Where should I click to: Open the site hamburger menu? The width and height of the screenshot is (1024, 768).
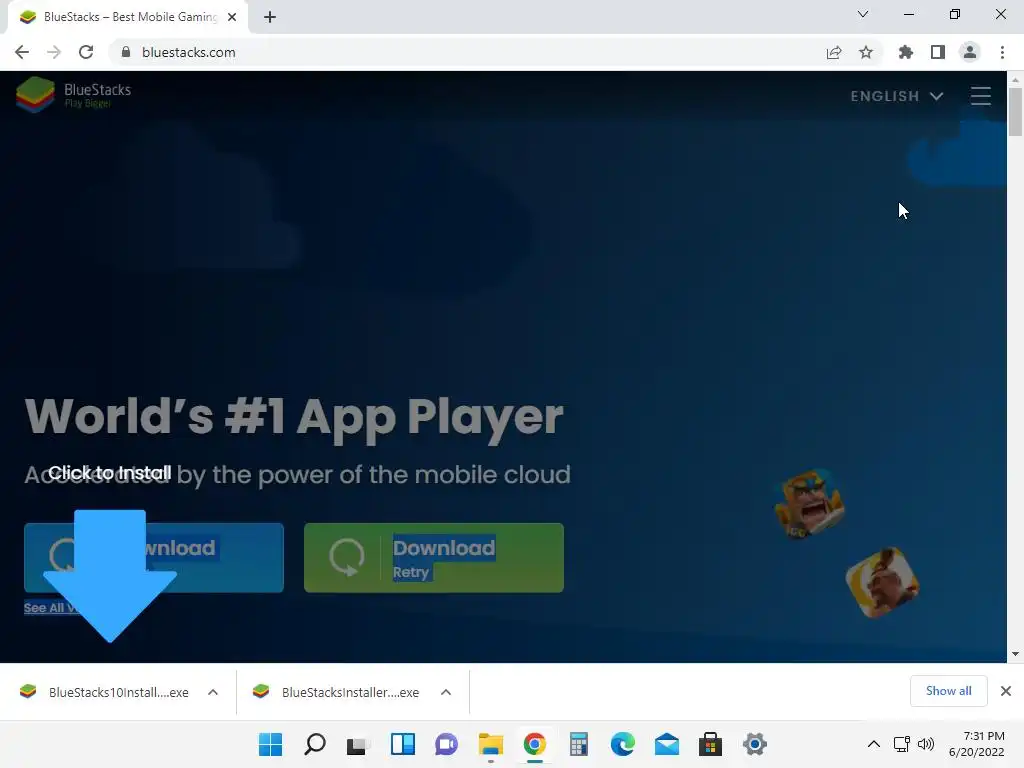(x=980, y=96)
